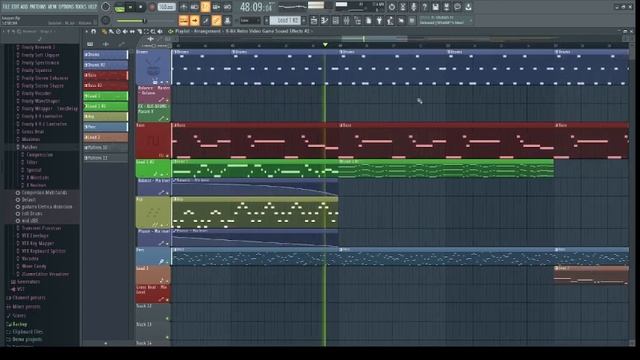Toggle the metronome button

point(184,7)
